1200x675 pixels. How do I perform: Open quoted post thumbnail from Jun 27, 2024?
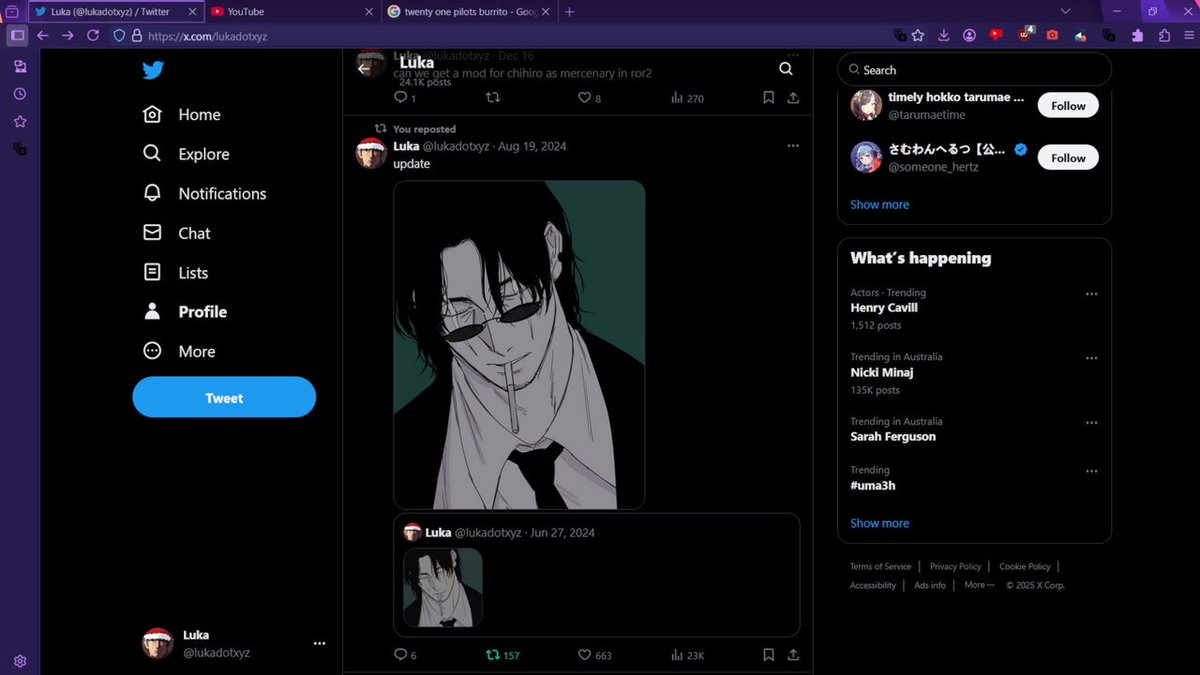click(x=443, y=588)
